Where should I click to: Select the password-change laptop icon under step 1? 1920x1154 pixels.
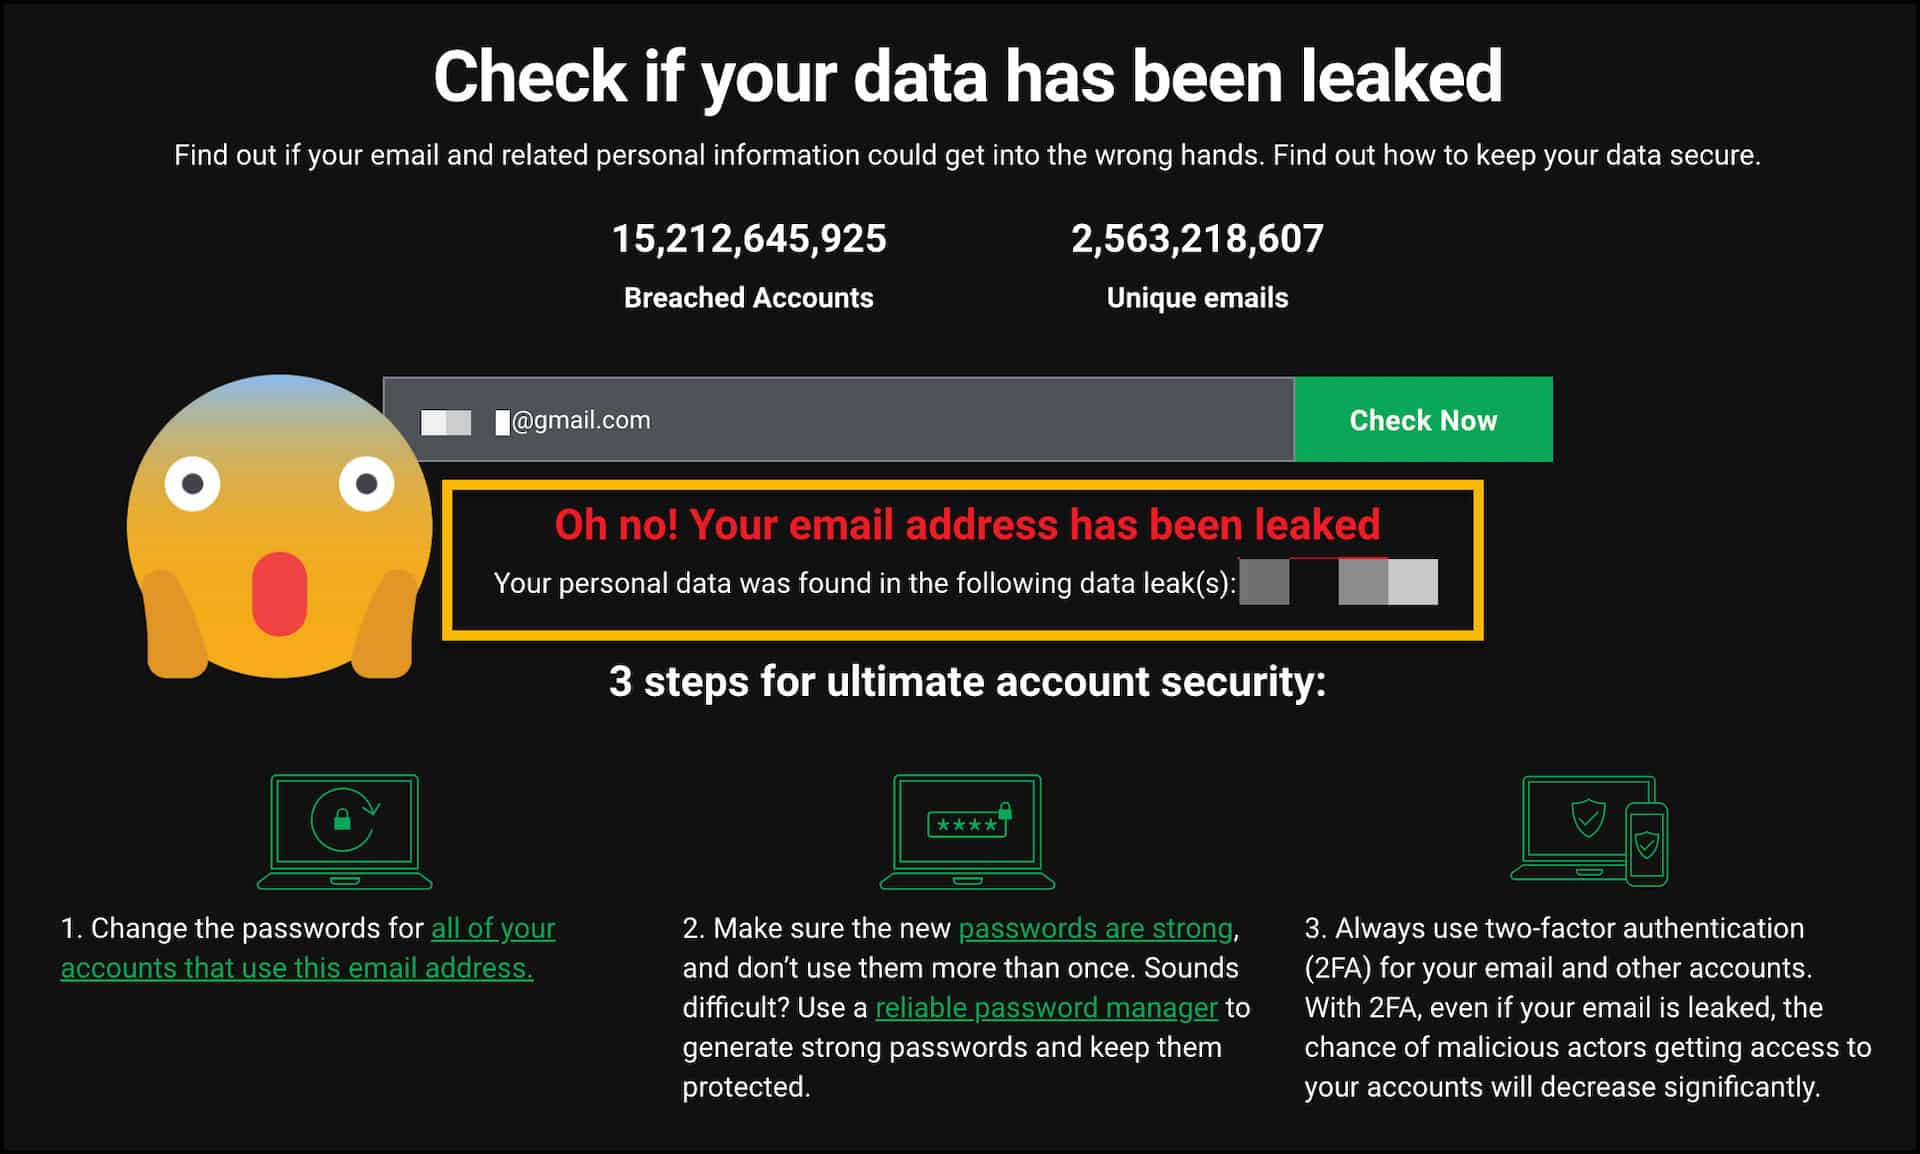pyautogui.click(x=344, y=832)
